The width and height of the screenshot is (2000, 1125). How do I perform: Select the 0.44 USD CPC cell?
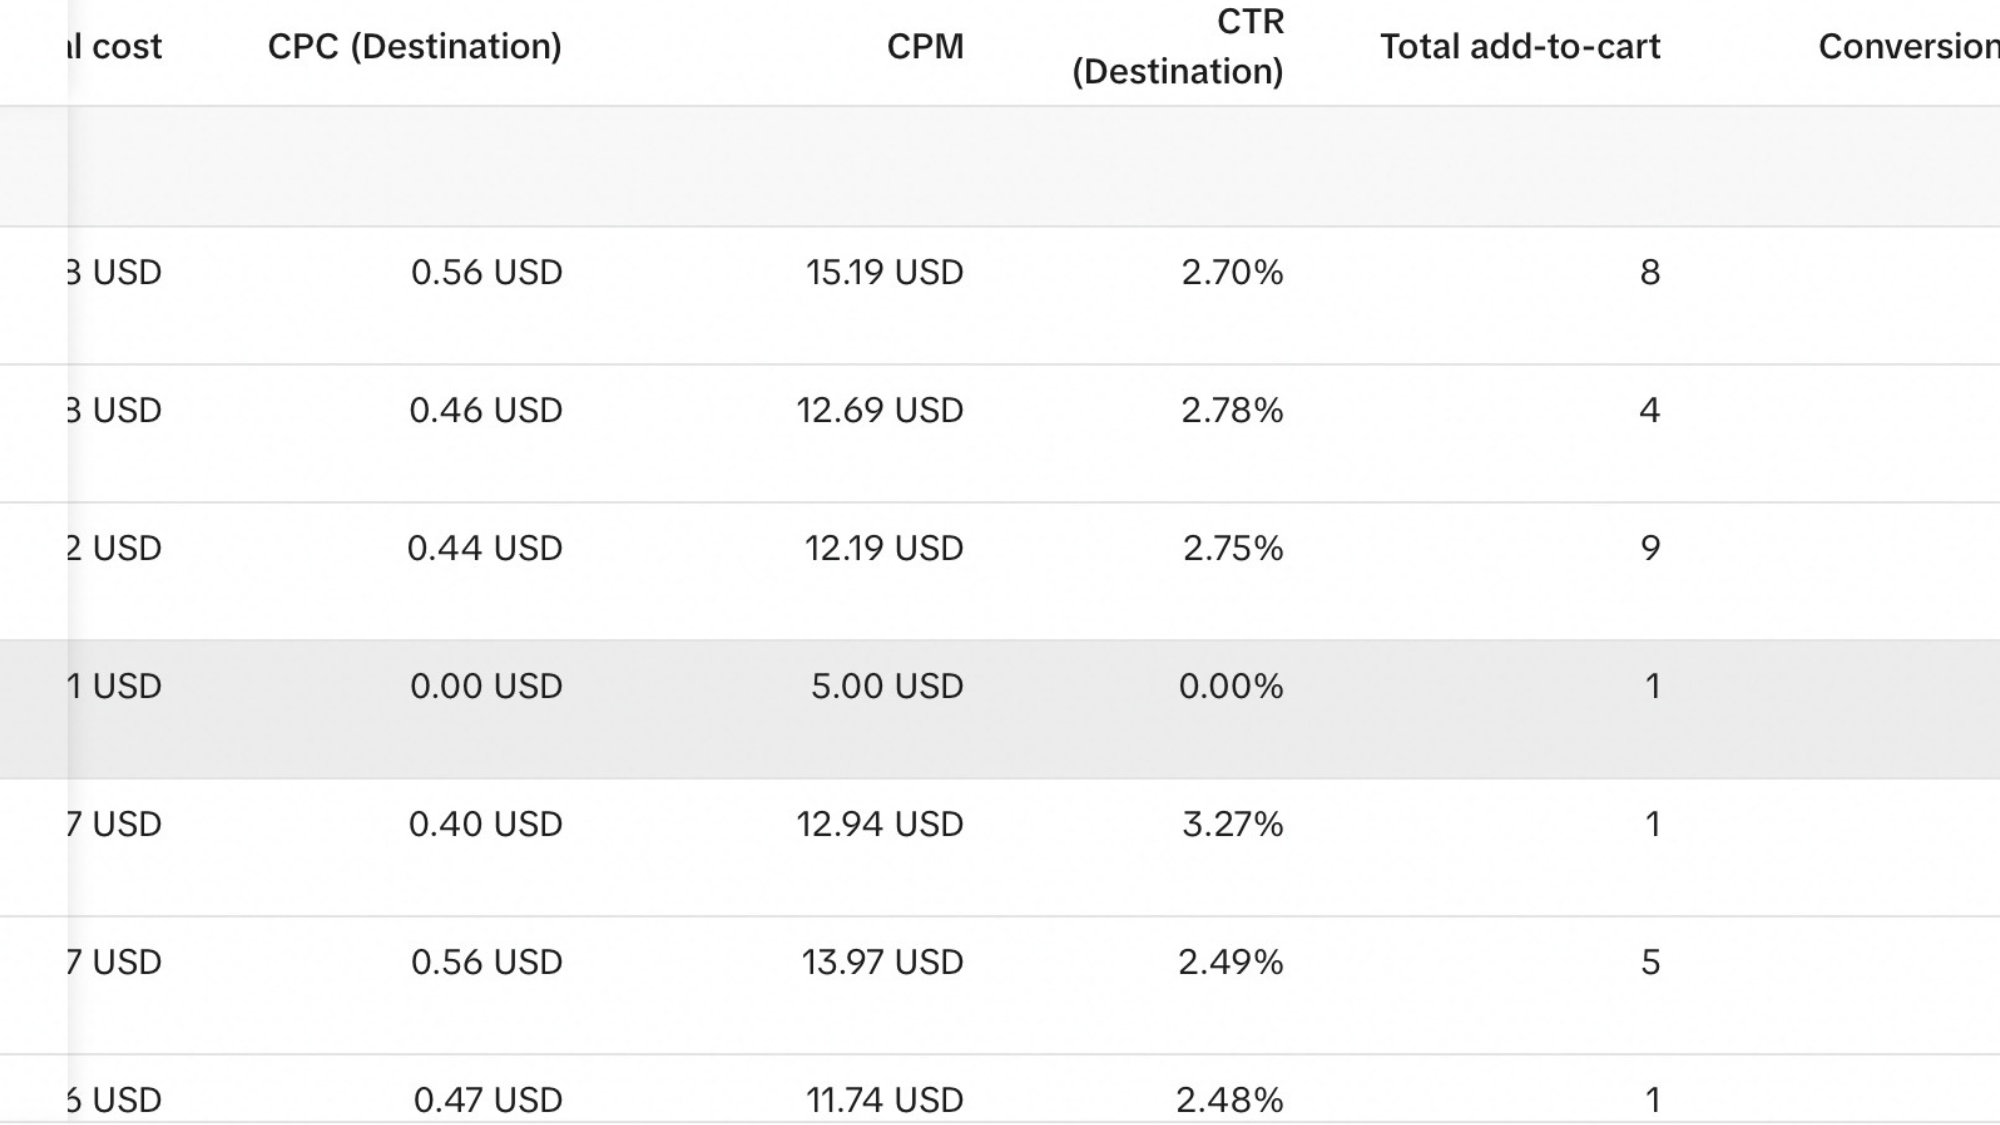485,548
